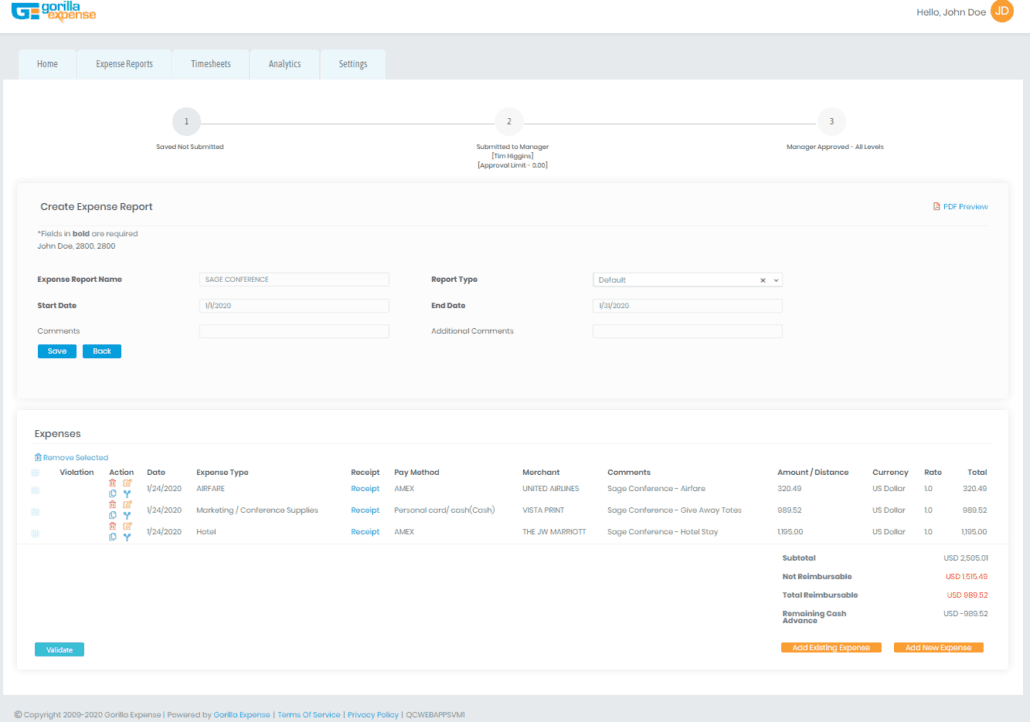Viewport: 1030px width, 722px height.
Task: Delete the Hotel expense using trash icon
Action: coord(112,525)
